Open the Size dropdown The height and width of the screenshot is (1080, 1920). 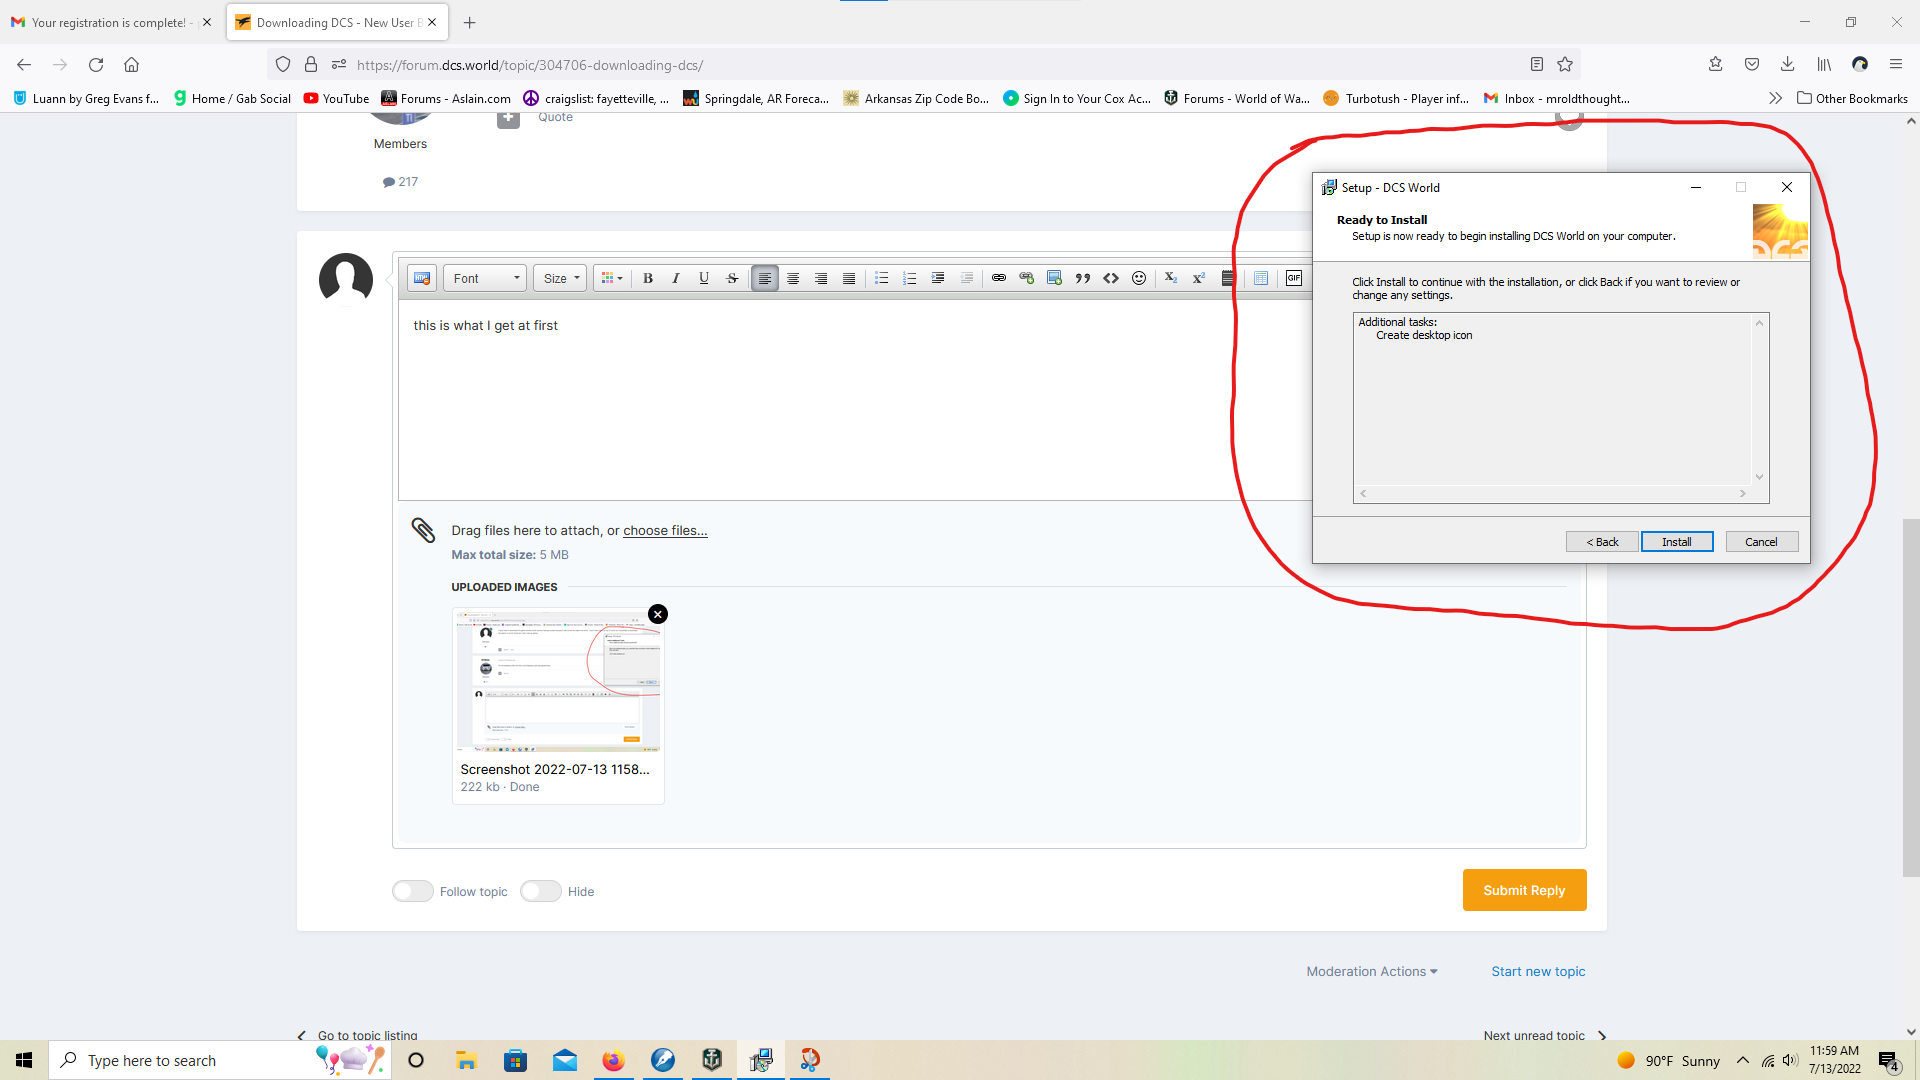coord(560,278)
